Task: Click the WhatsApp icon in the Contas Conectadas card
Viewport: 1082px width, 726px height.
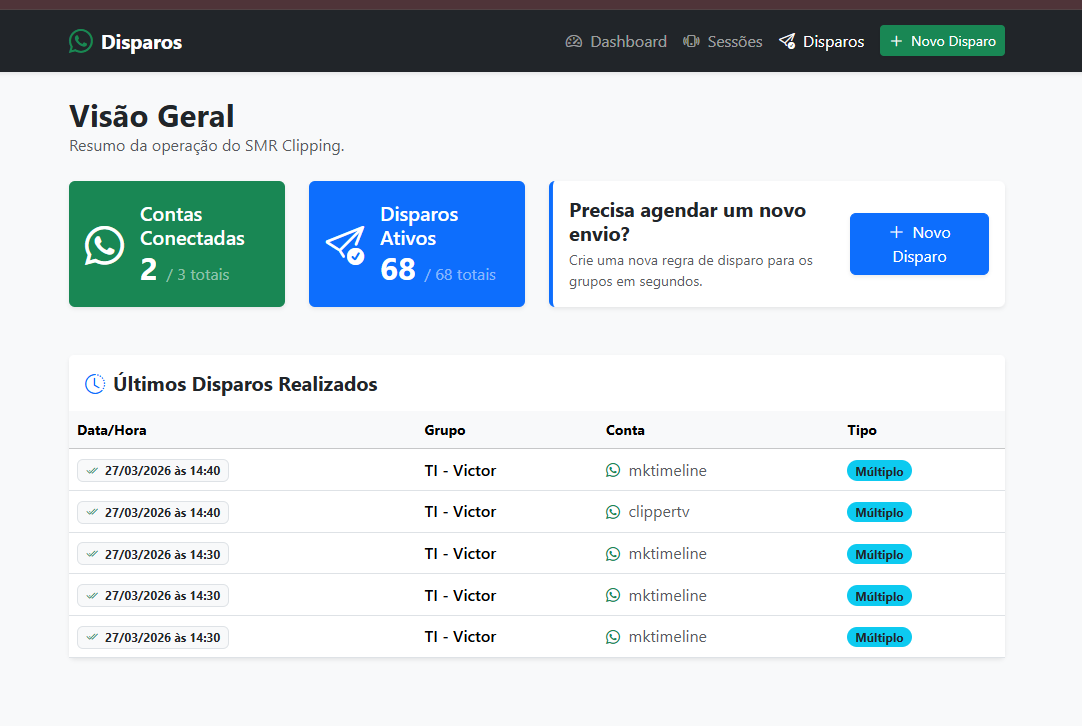Action: point(104,245)
